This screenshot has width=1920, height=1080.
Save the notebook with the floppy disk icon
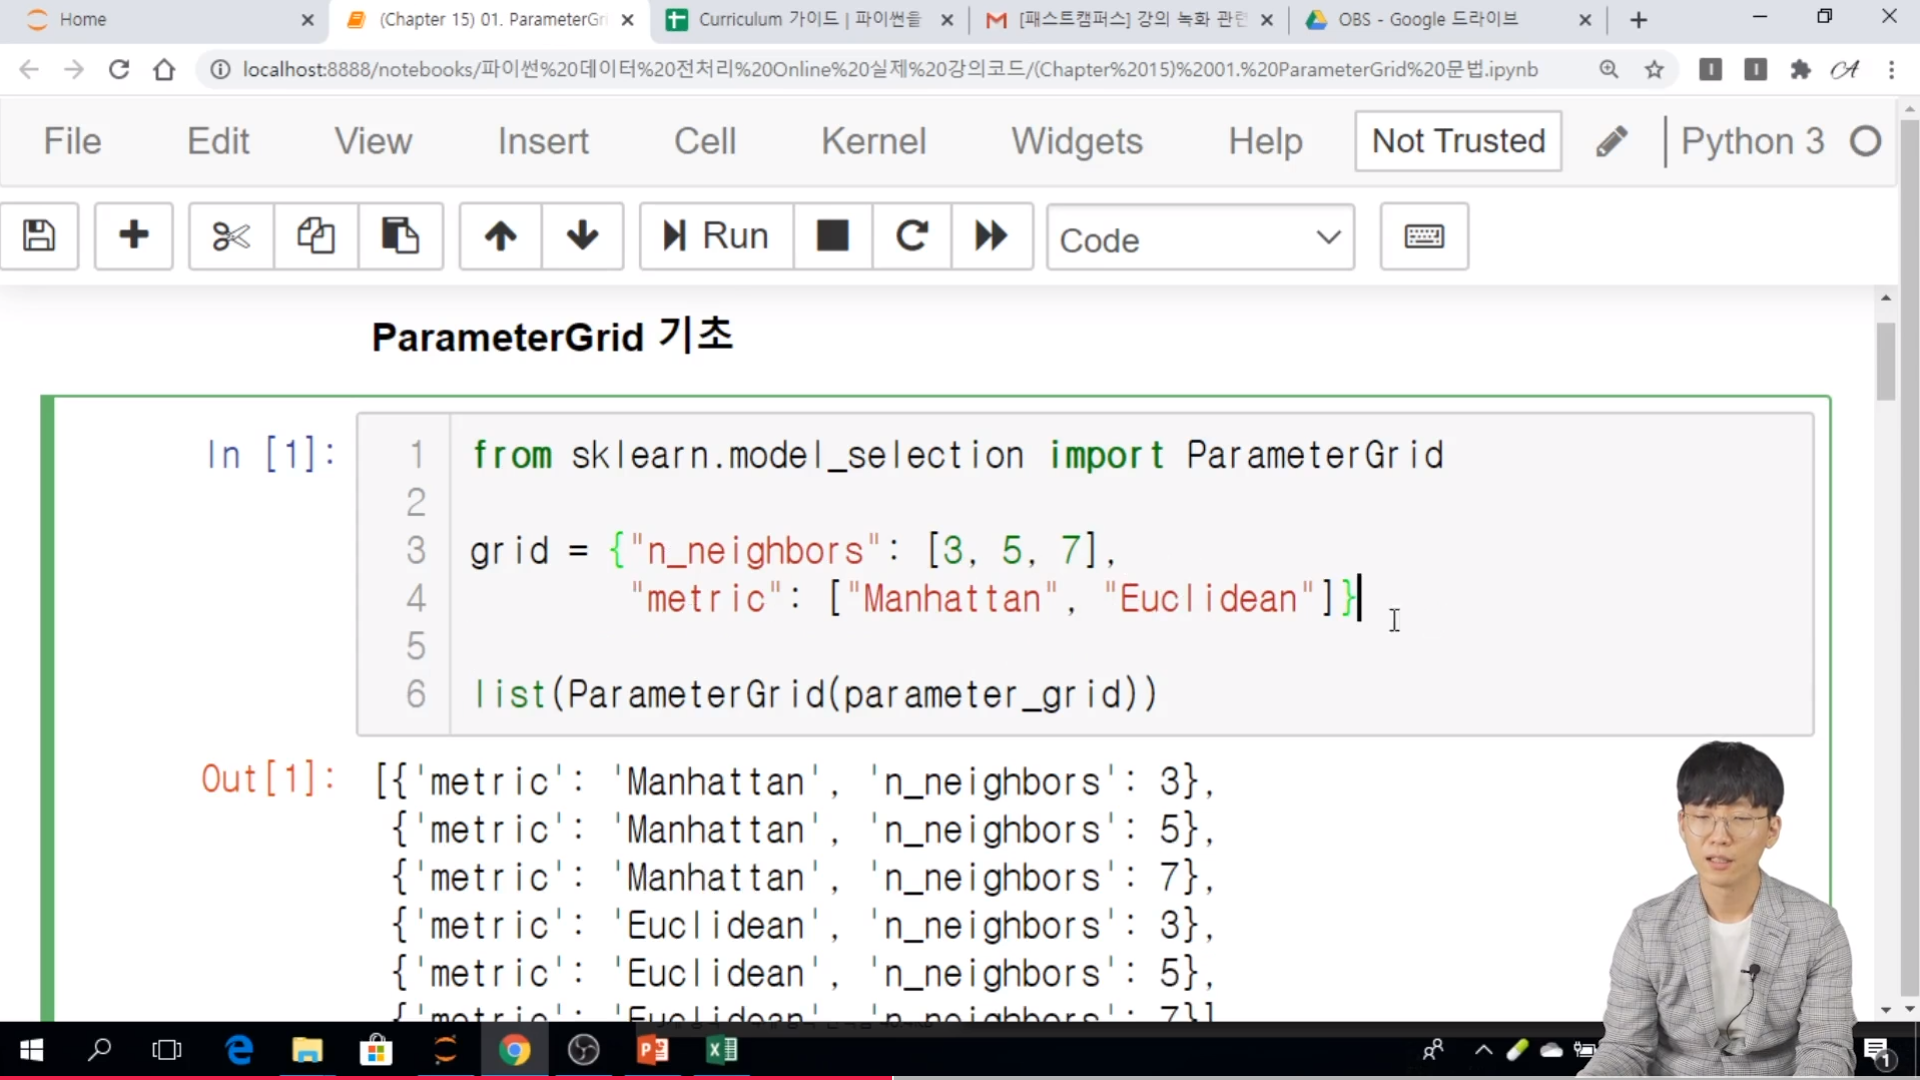(39, 237)
